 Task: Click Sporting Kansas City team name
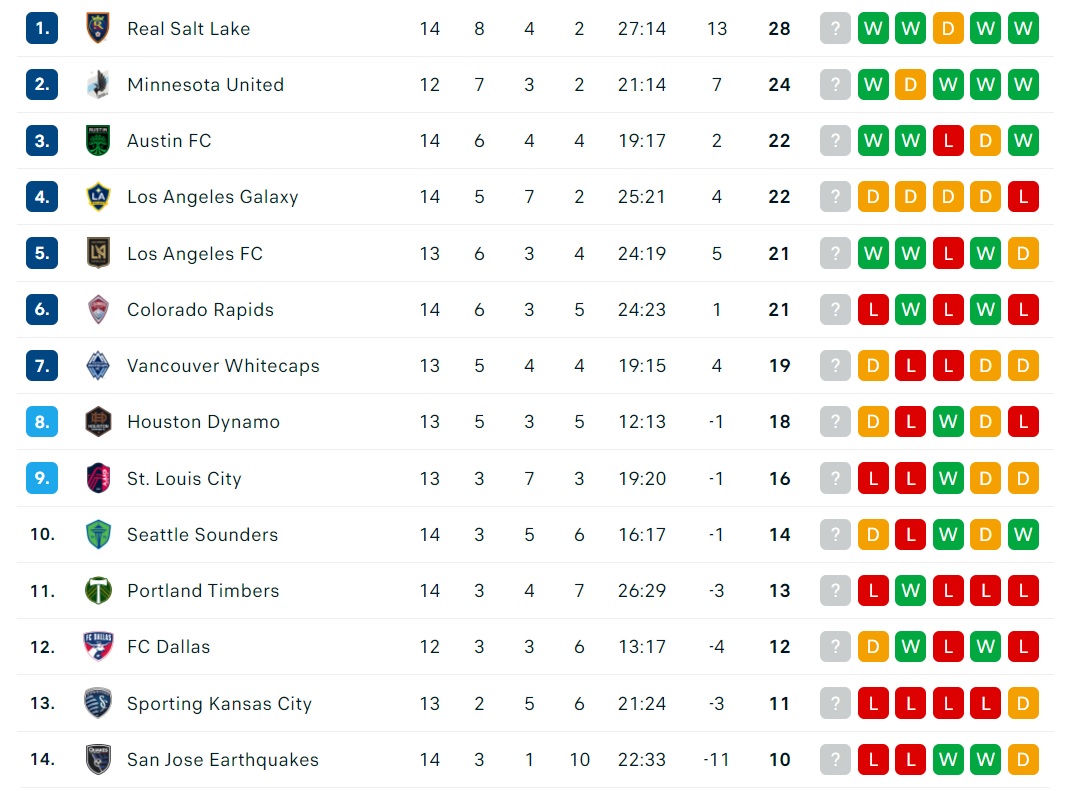219,704
